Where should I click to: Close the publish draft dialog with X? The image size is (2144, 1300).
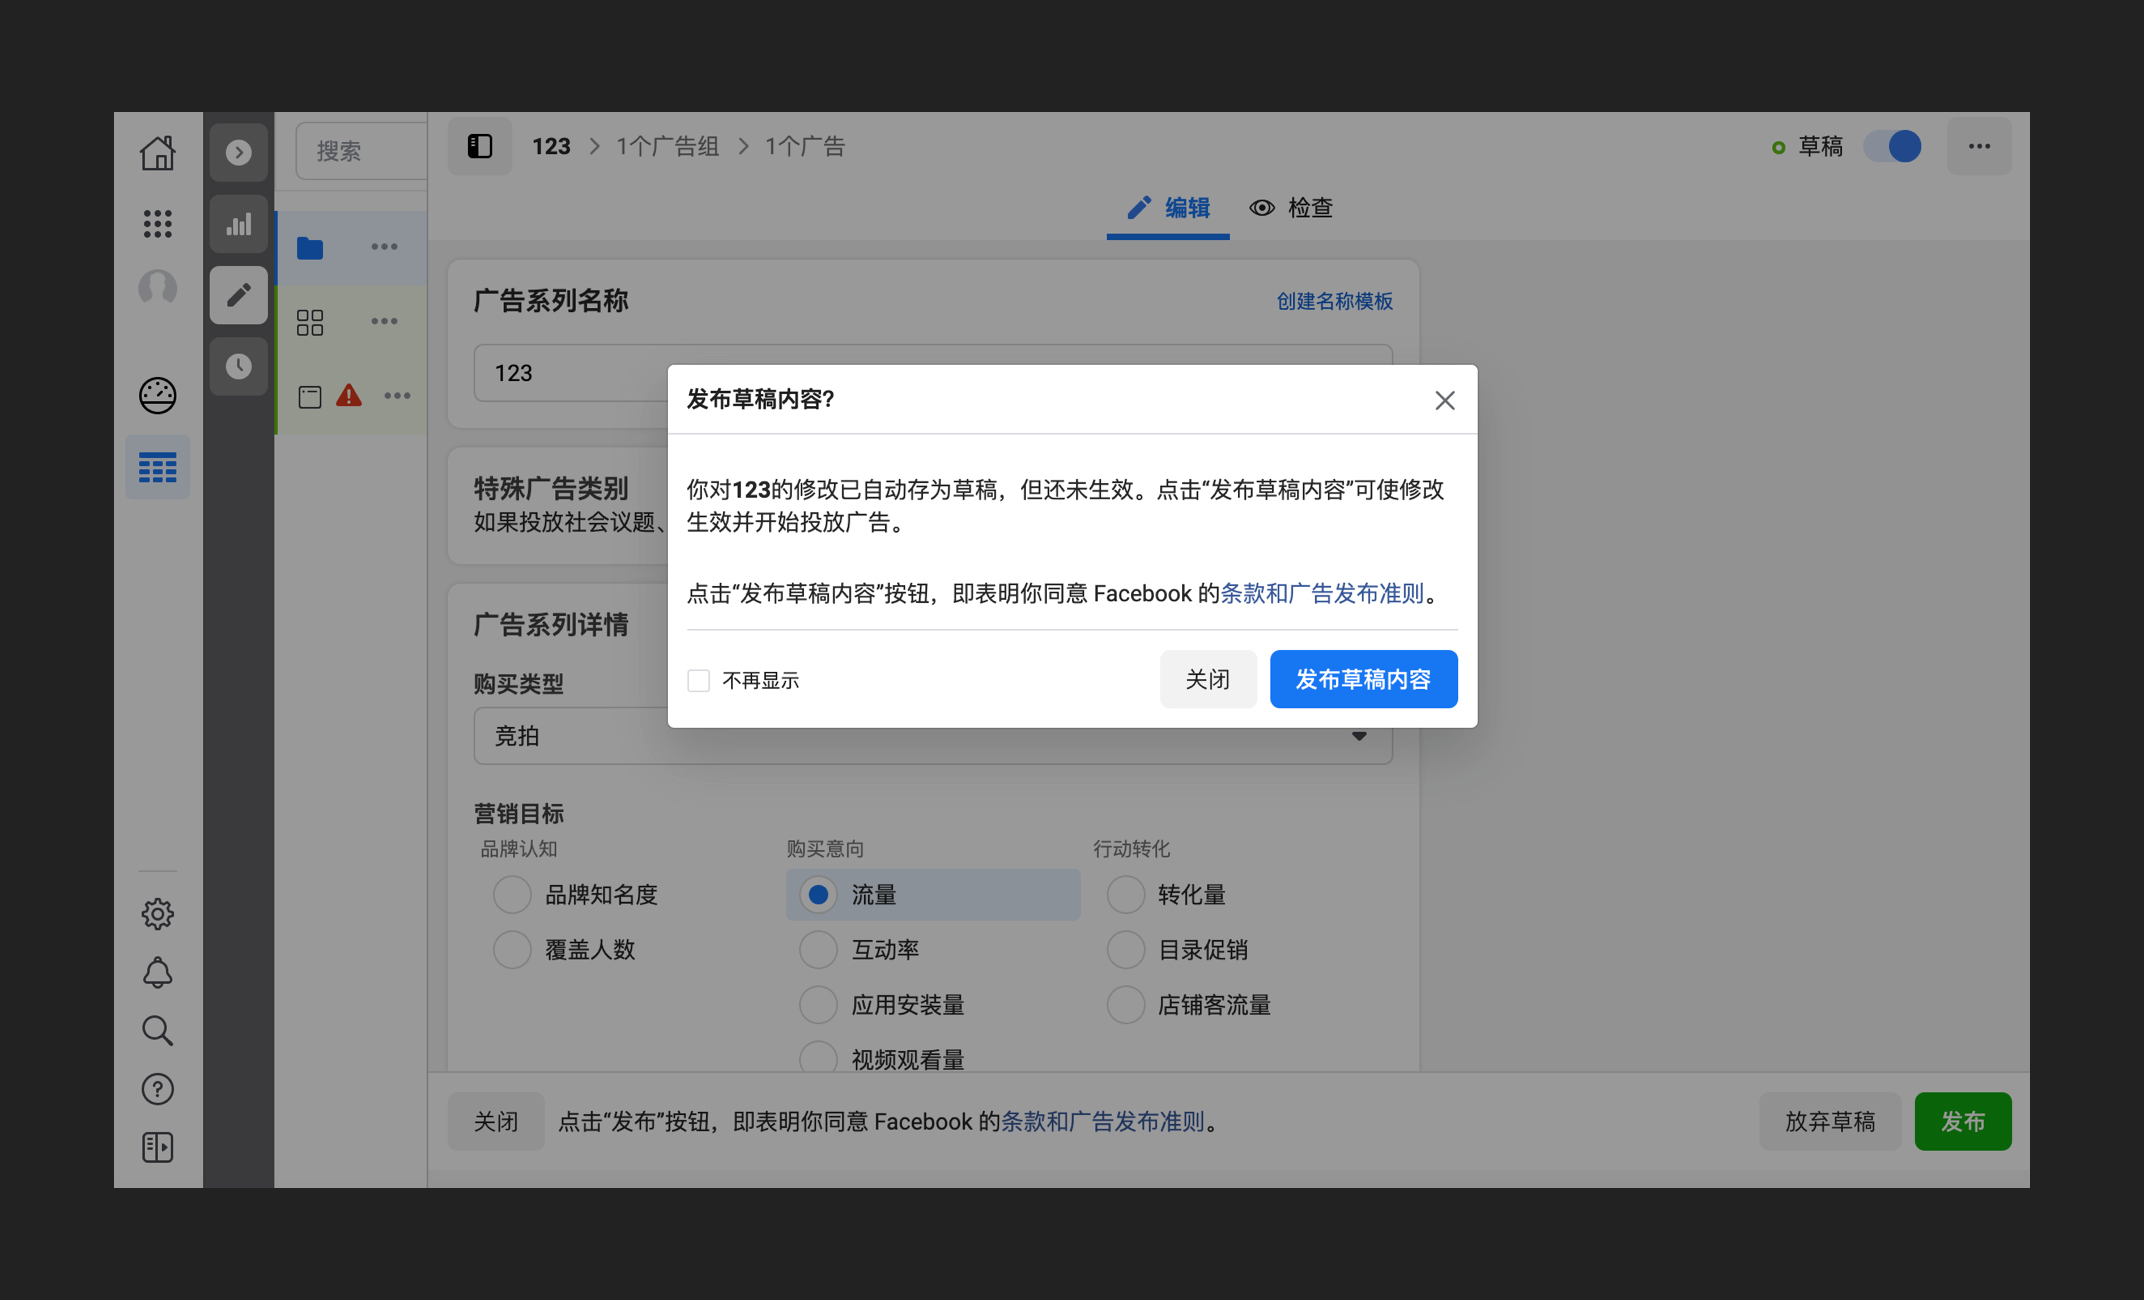(1444, 400)
